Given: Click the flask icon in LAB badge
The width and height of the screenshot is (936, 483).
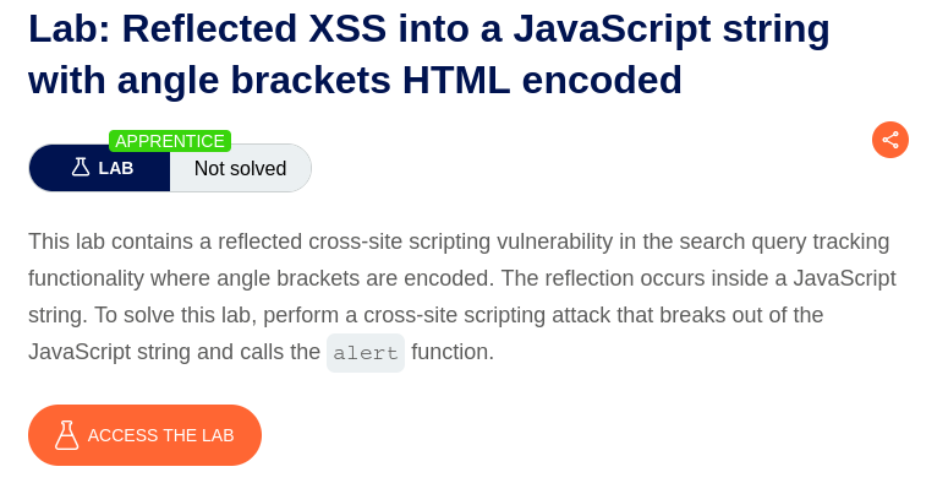Looking at the screenshot, I should pos(81,168).
